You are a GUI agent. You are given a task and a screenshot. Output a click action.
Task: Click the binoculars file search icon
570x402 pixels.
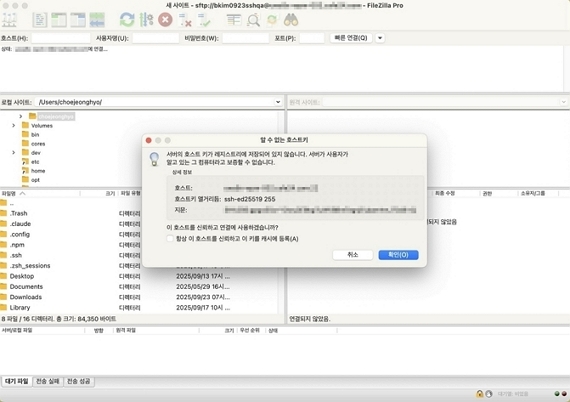pos(291,20)
